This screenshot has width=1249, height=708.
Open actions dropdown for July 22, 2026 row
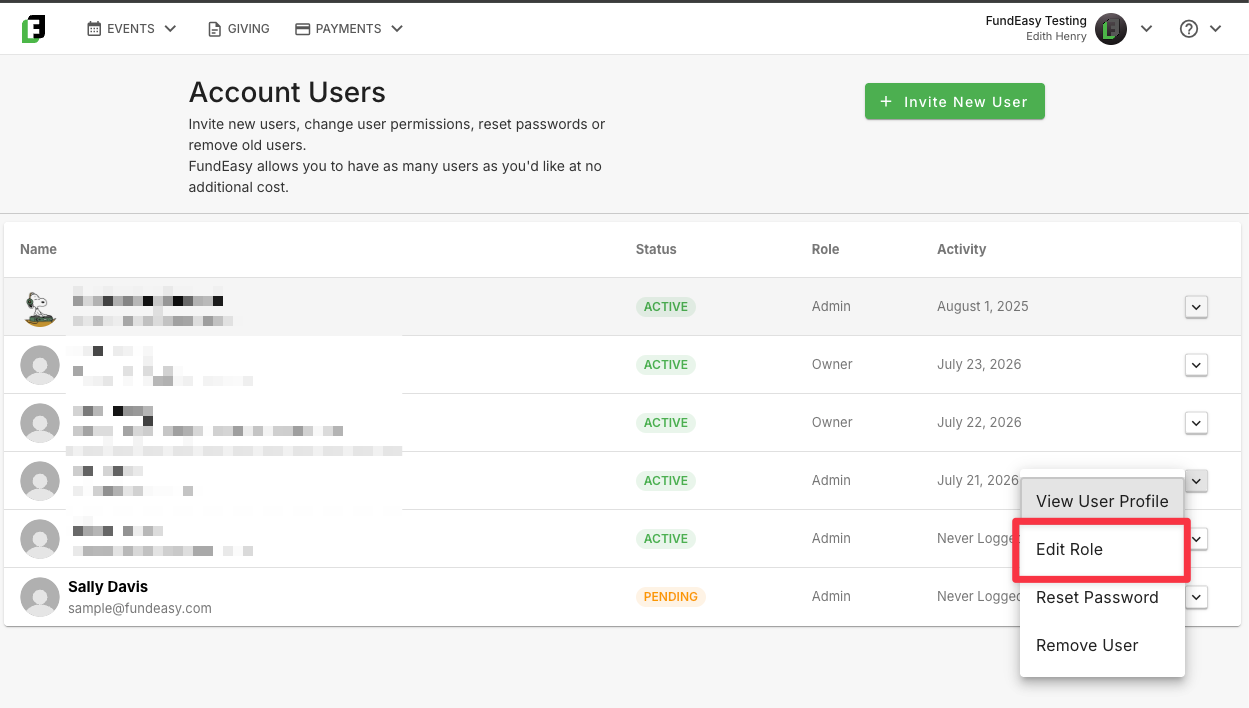pyautogui.click(x=1196, y=423)
